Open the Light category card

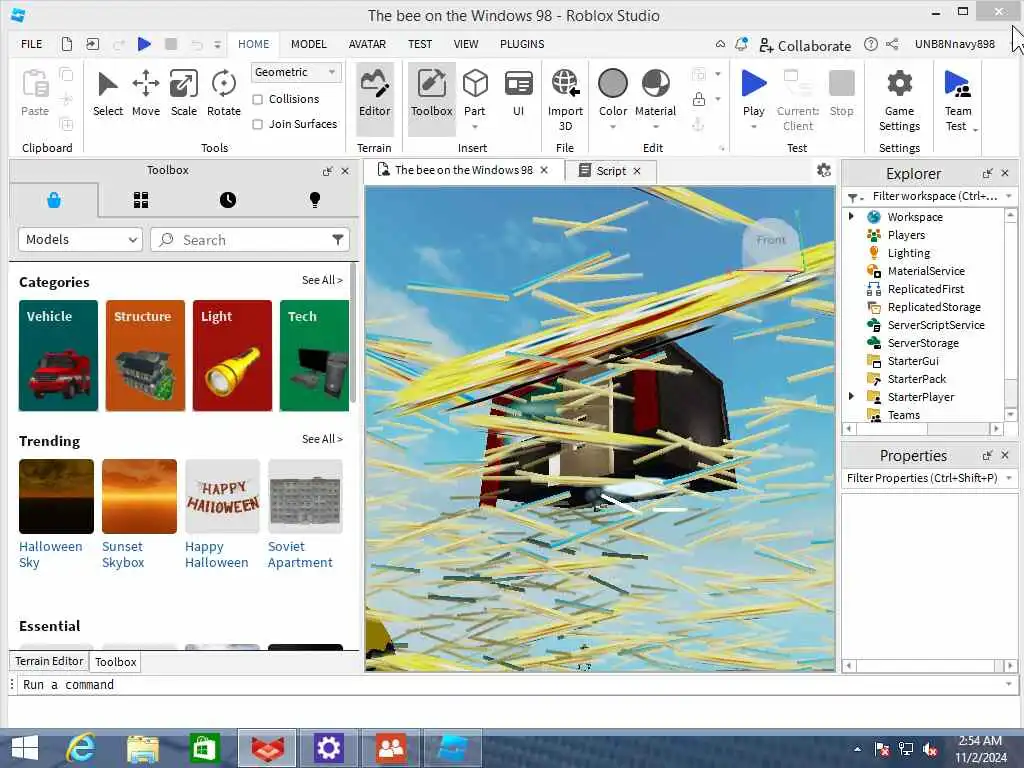coord(232,355)
